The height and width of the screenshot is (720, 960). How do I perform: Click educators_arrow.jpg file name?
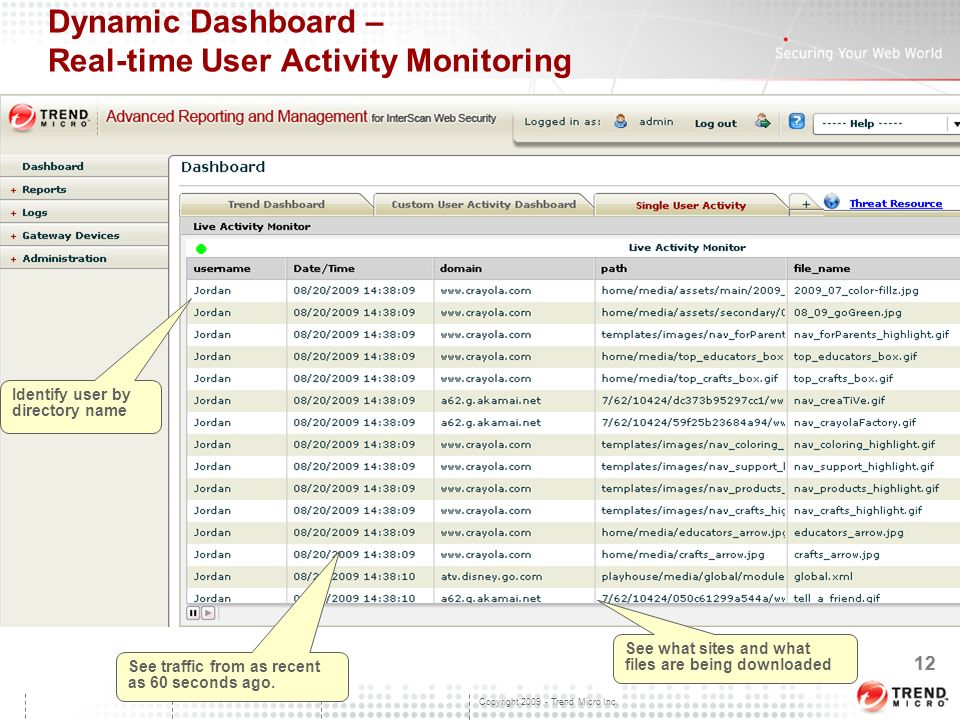849,533
